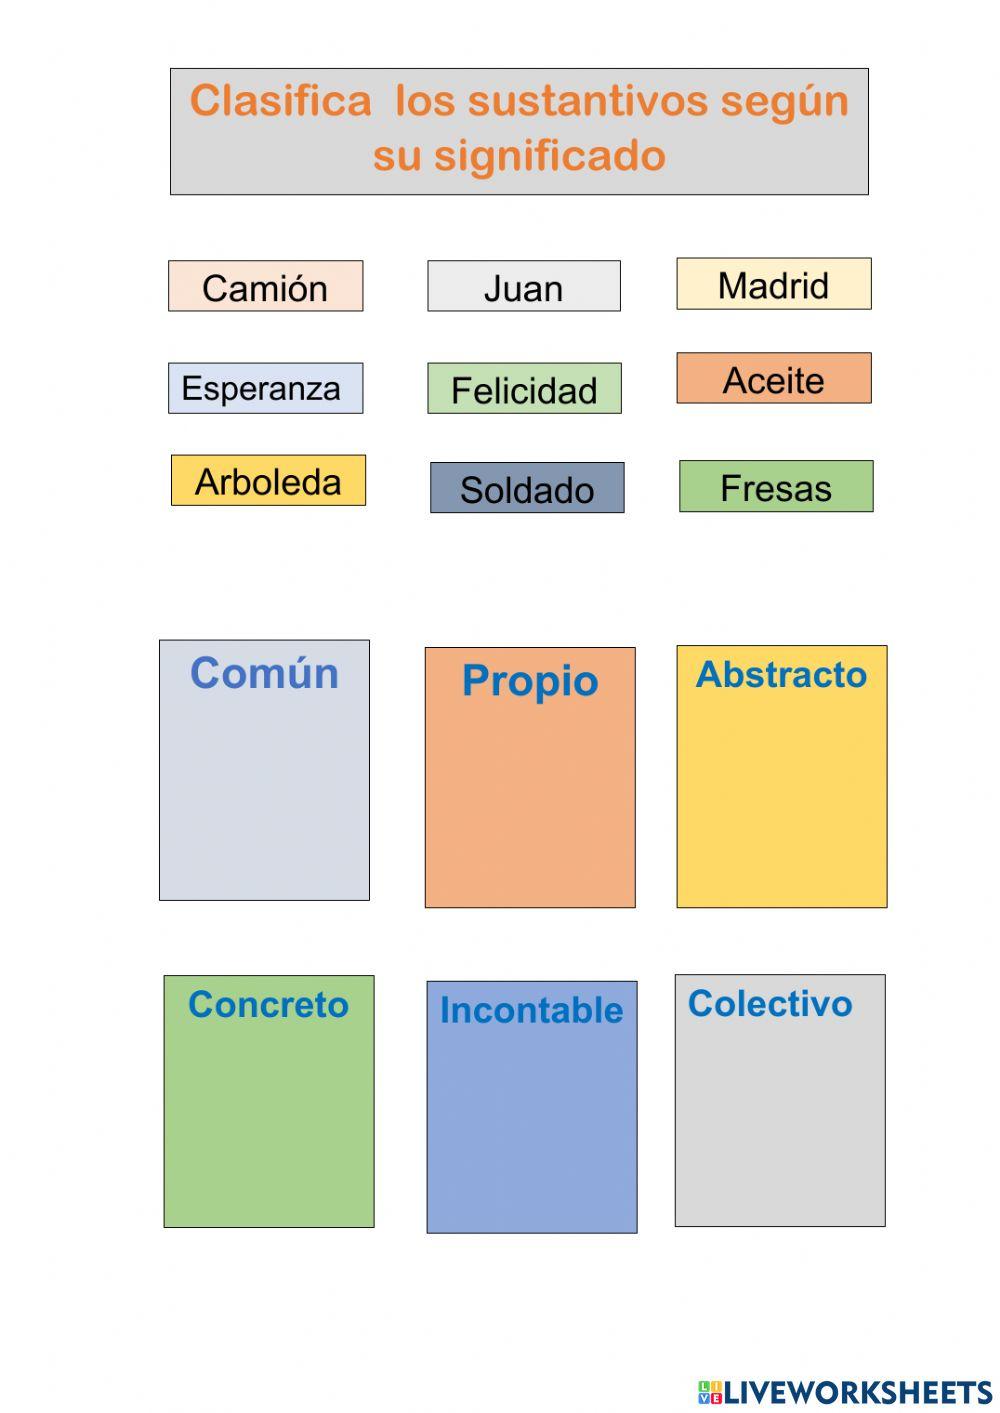Image resolution: width=1000 pixels, height=1413 pixels.
Task: Click the Colectivo heading text
Action: tap(770, 1003)
